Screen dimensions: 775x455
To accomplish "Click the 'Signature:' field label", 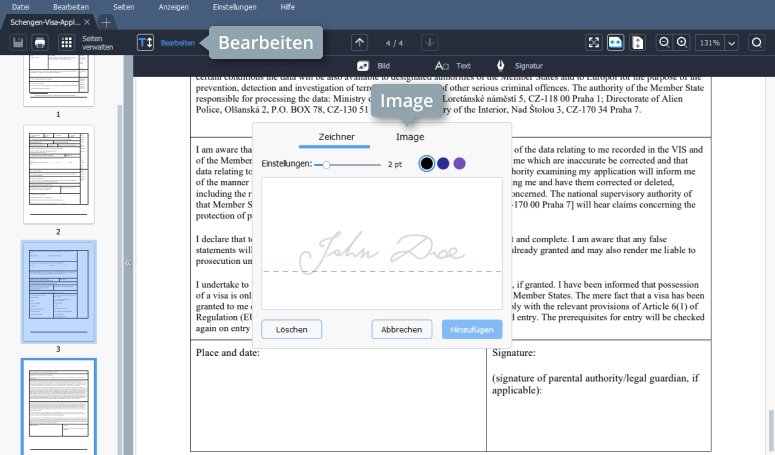I will click(x=514, y=353).
